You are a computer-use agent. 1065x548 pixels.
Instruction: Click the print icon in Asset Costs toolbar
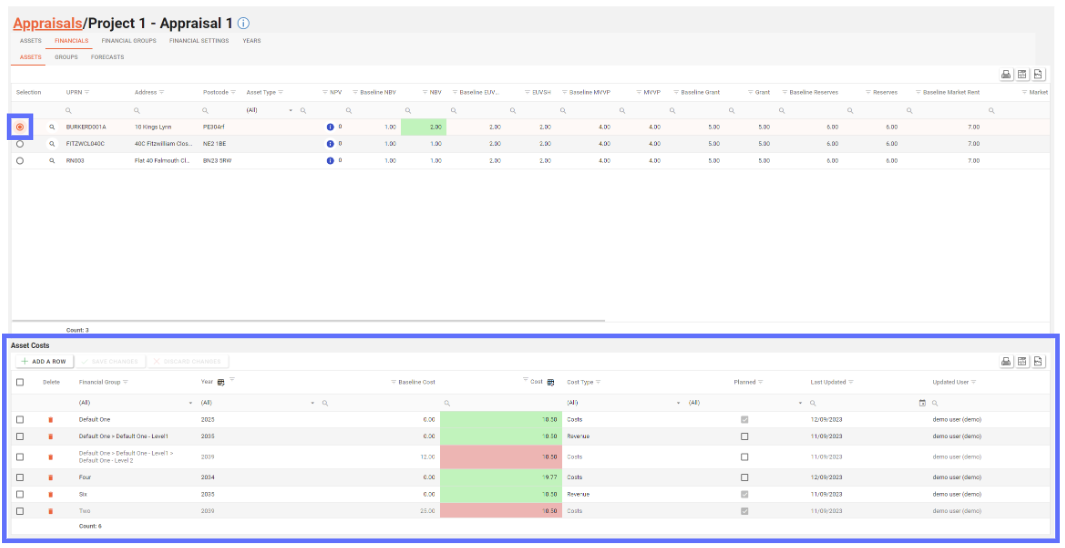(1007, 361)
